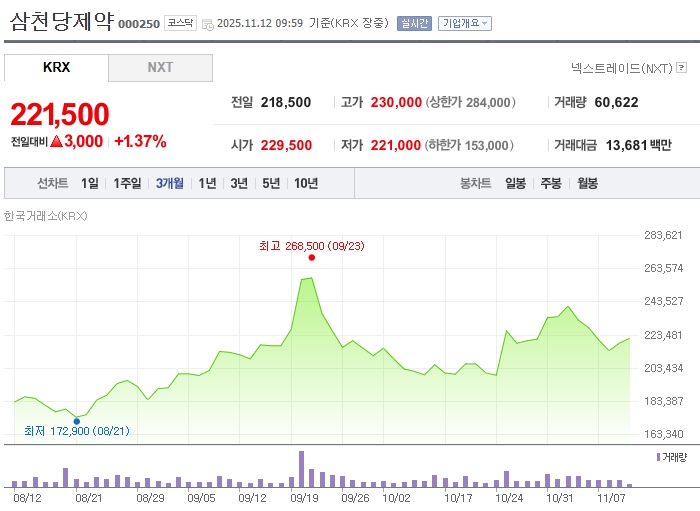Screen dimensions: 700x511
Task: Click the 넥스트레이드(NXT) link
Action: 621,69
